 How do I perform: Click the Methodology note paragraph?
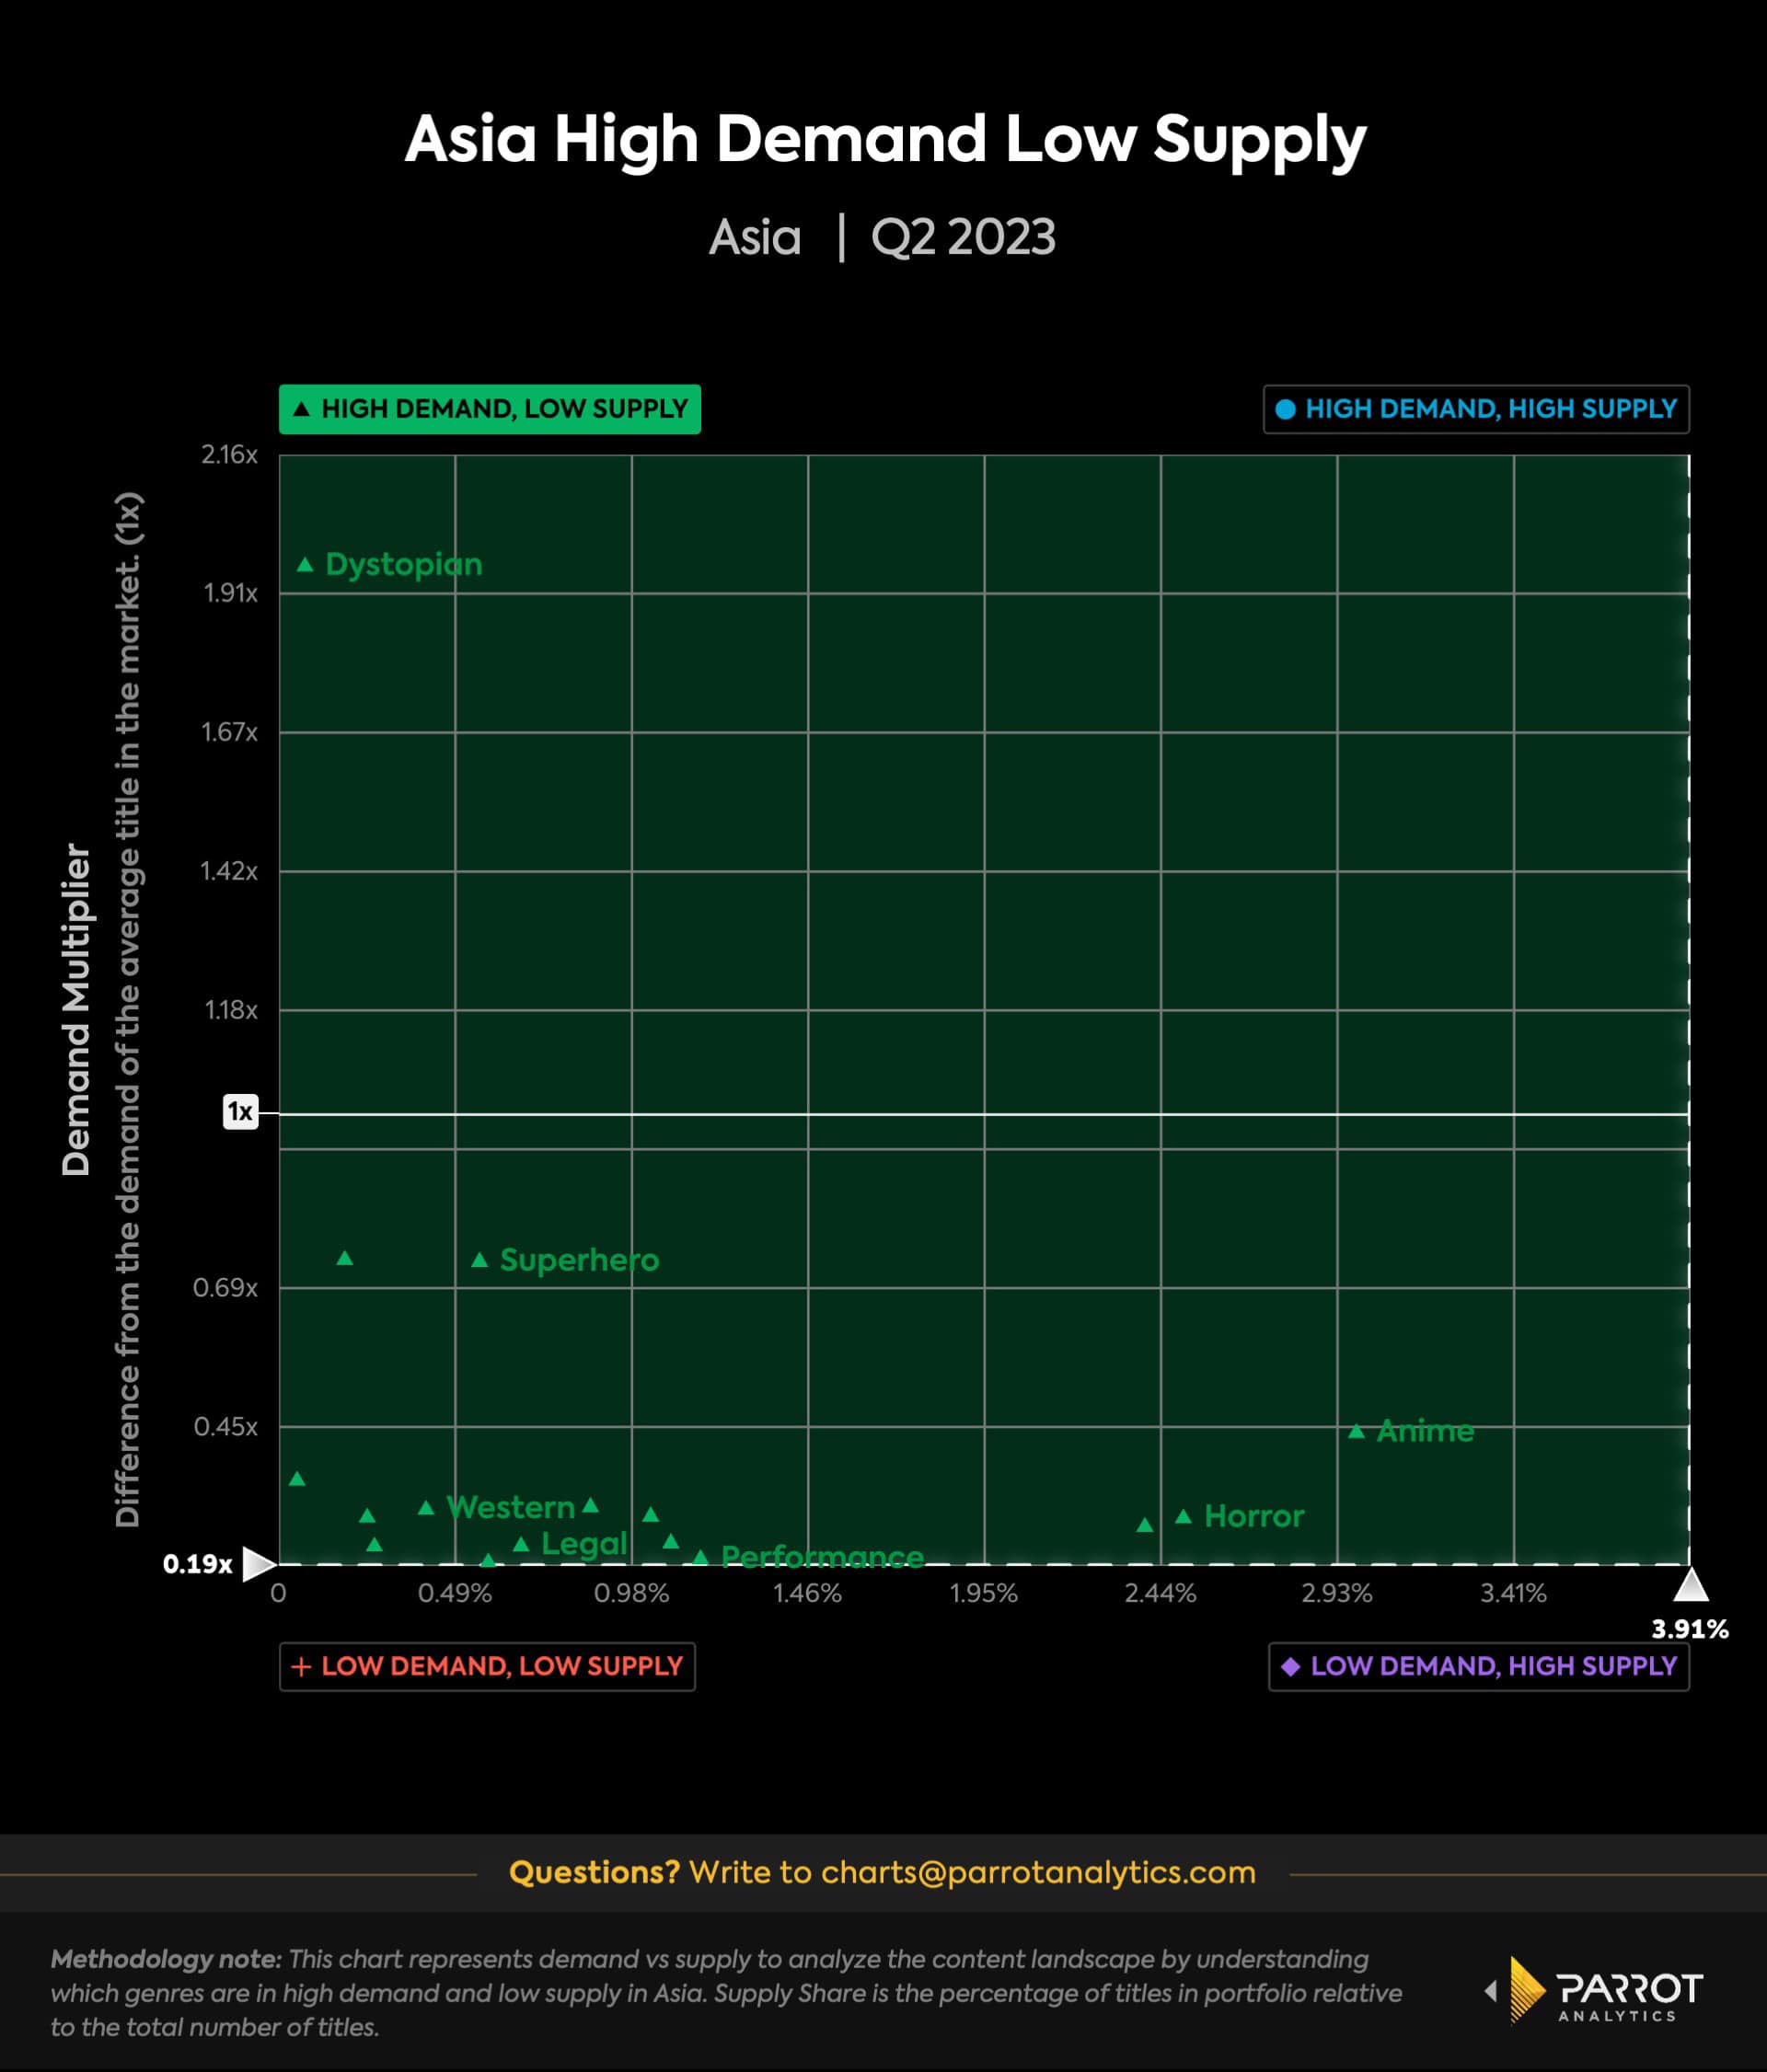coord(726,1993)
